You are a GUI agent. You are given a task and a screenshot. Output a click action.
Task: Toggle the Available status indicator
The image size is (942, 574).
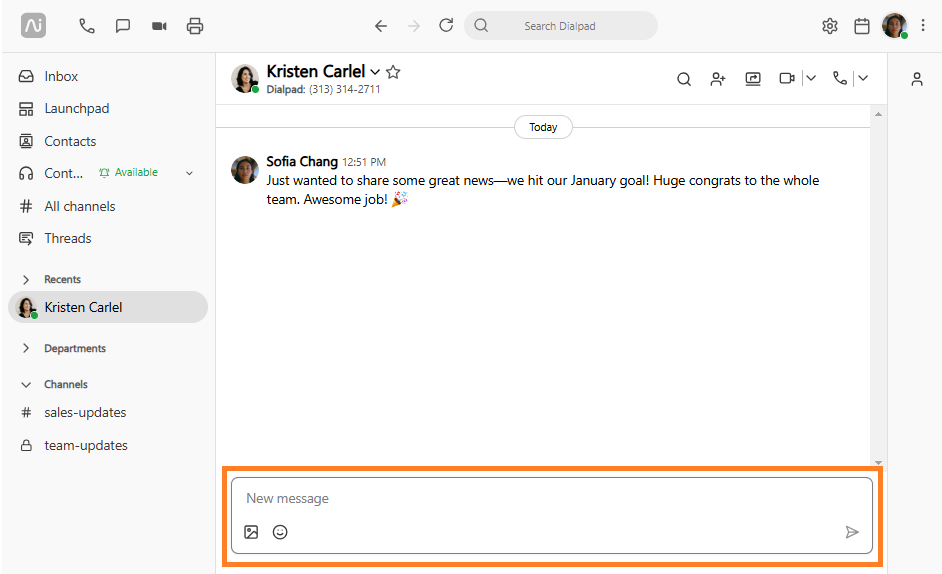[x=129, y=173]
